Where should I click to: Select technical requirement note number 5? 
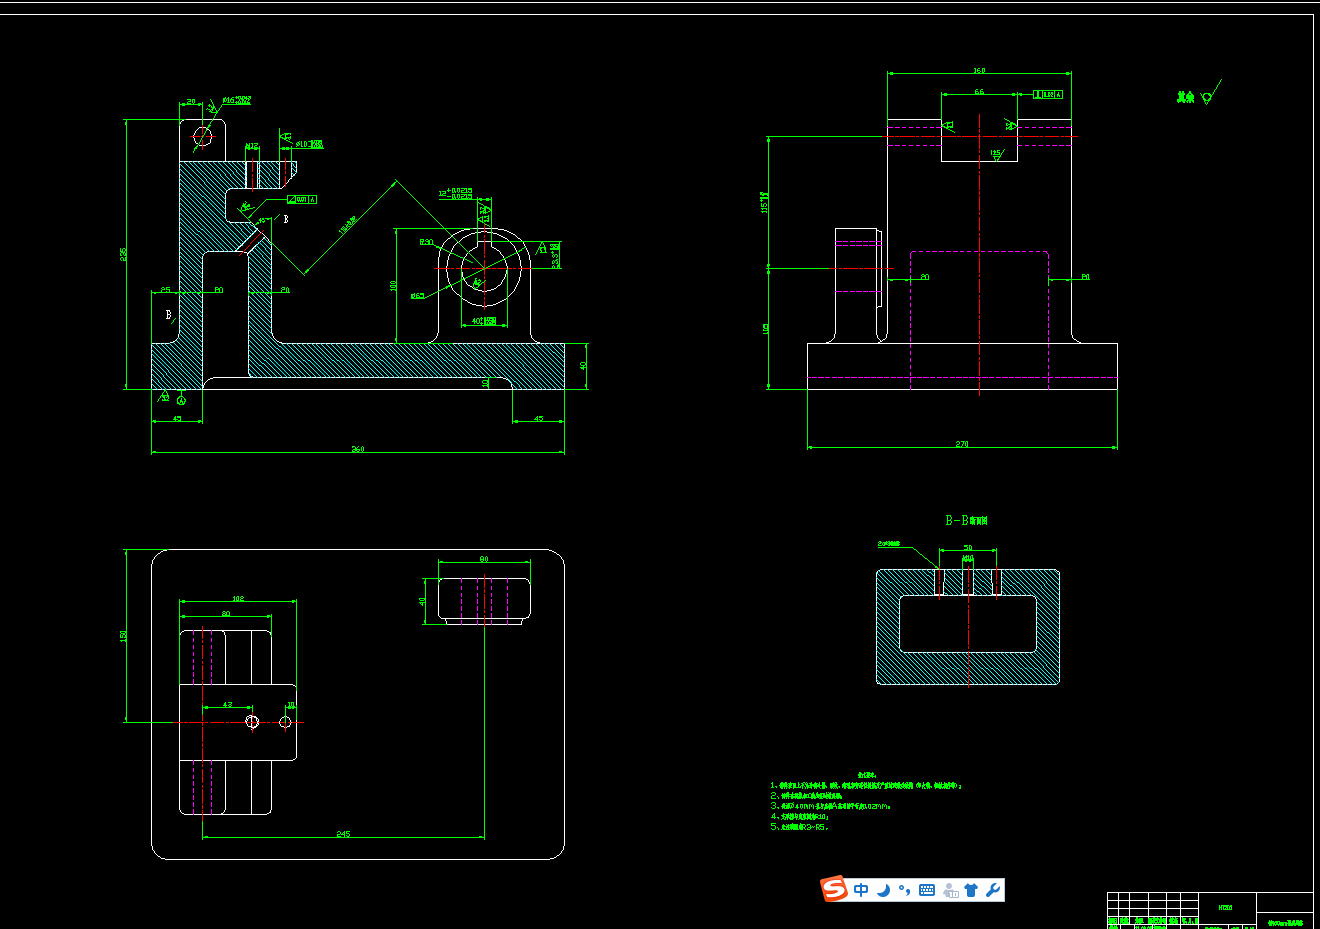point(800,828)
